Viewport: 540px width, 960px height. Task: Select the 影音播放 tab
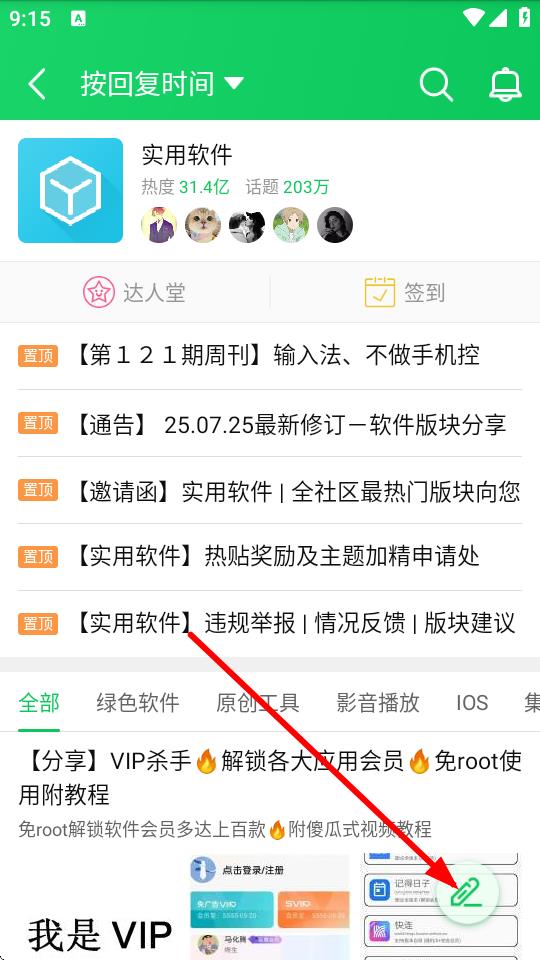pyautogui.click(x=378, y=702)
